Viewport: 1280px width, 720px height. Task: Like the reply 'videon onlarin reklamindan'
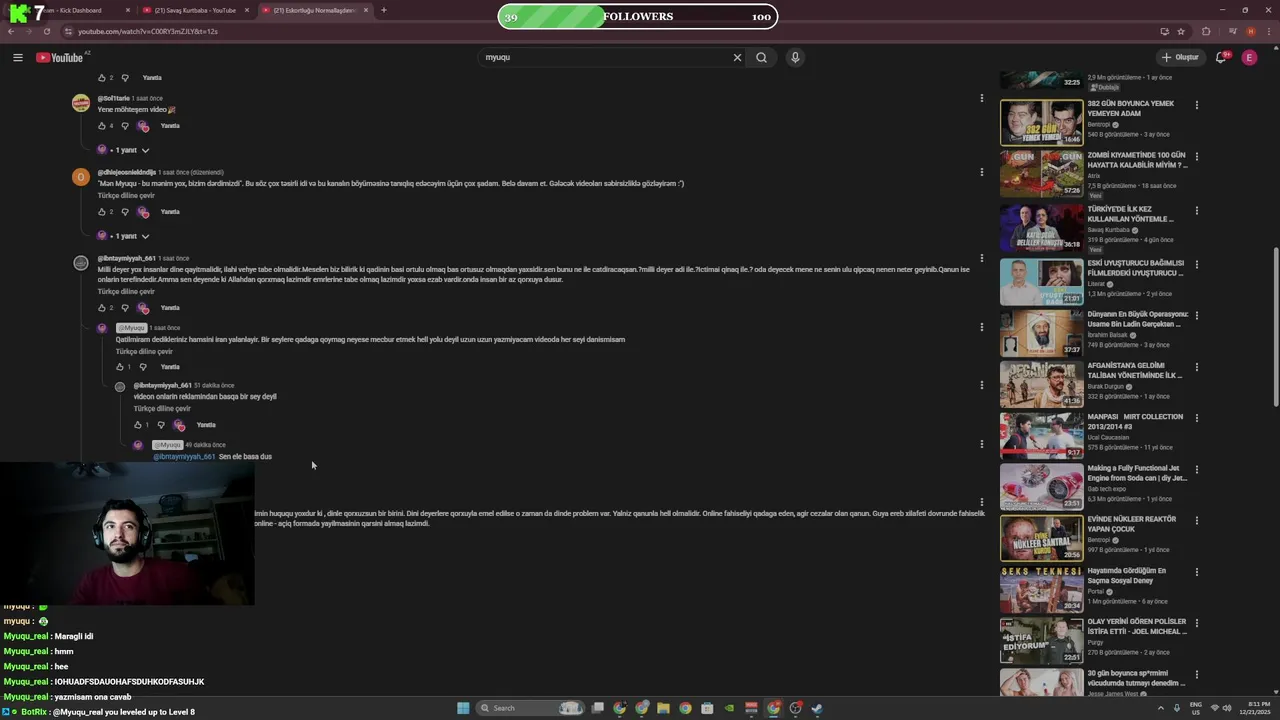137,425
